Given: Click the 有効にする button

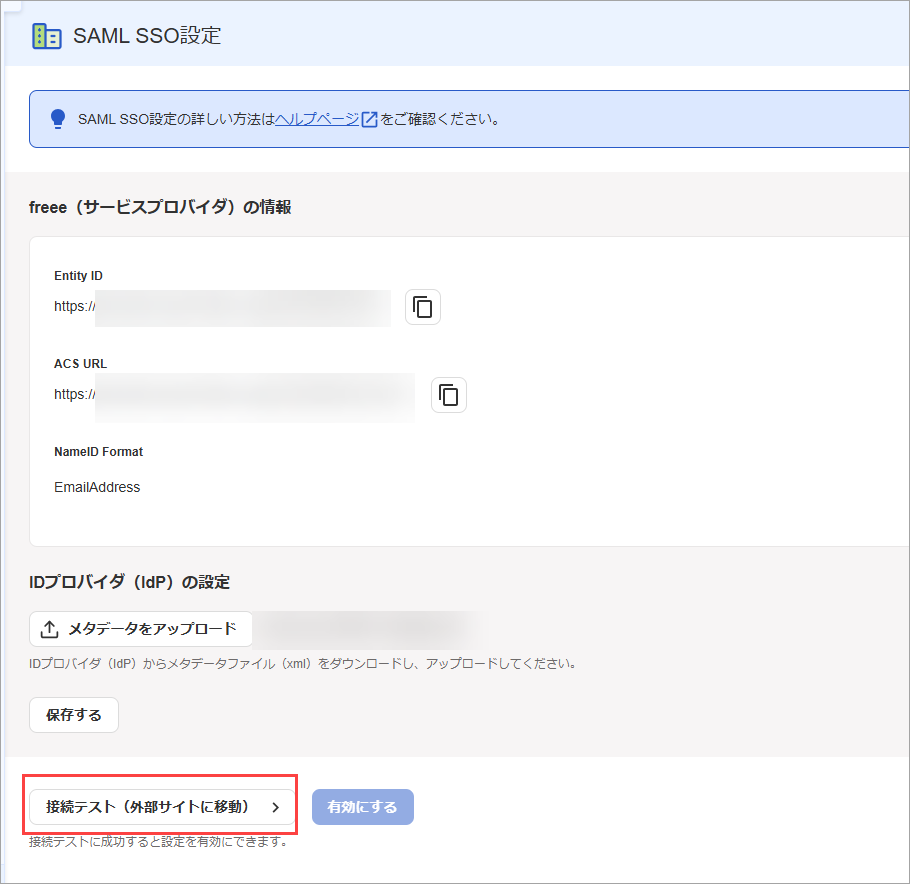Looking at the screenshot, I should click(x=363, y=807).
